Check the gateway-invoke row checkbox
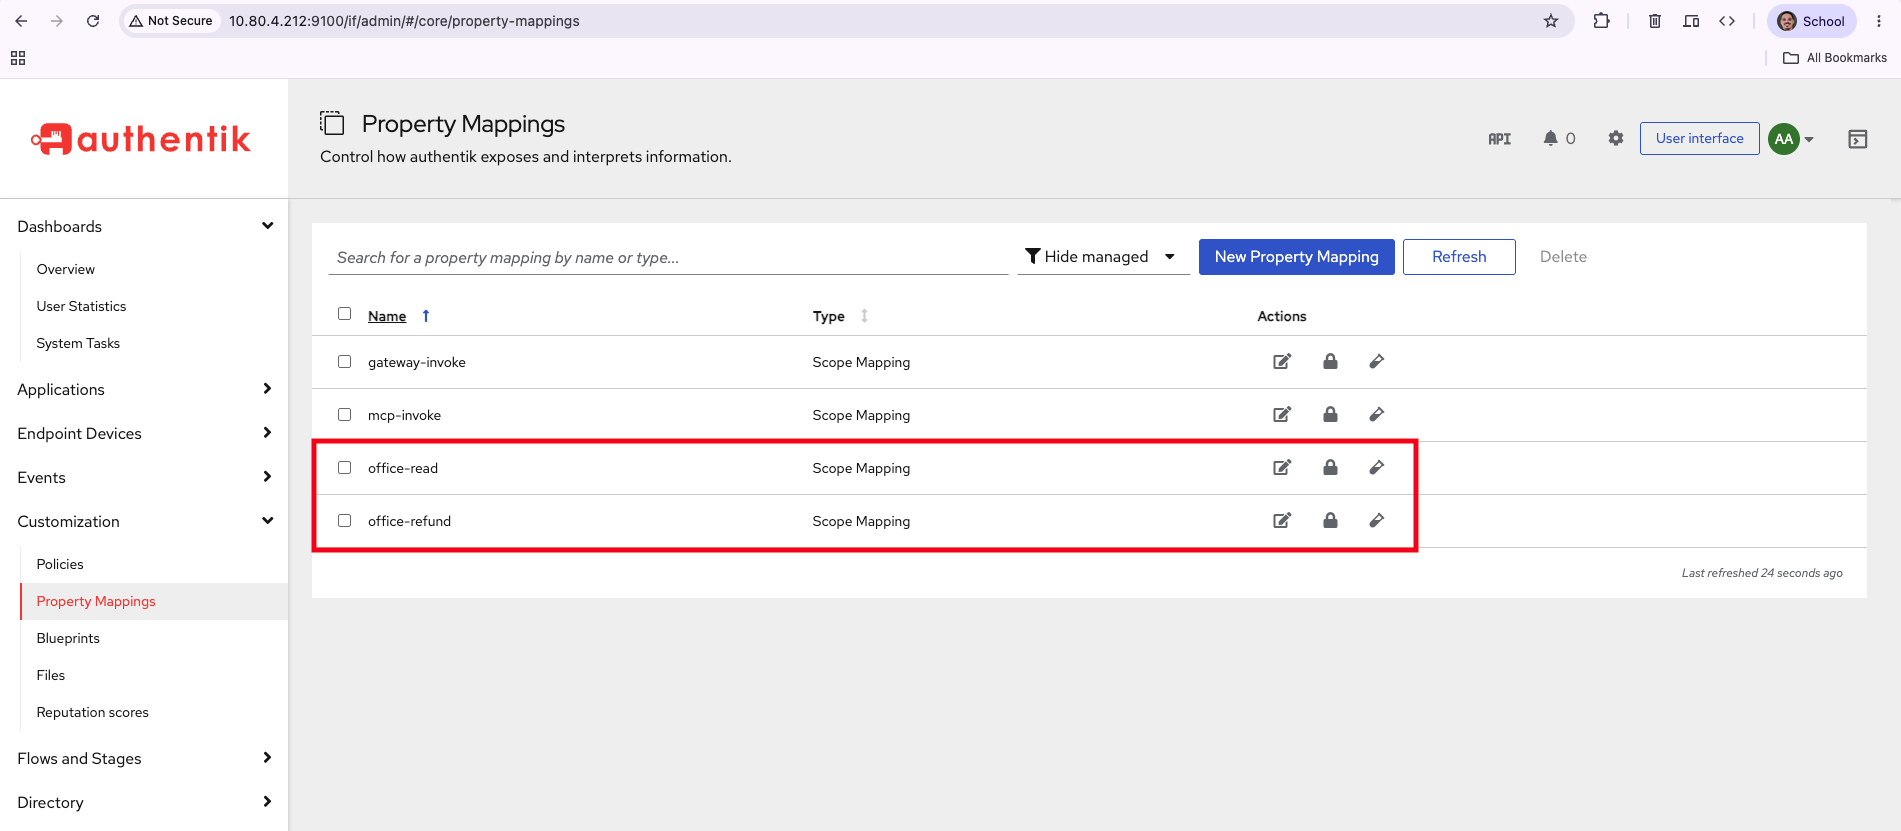Image resolution: width=1901 pixels, height=831 pixels. [345, 362]
